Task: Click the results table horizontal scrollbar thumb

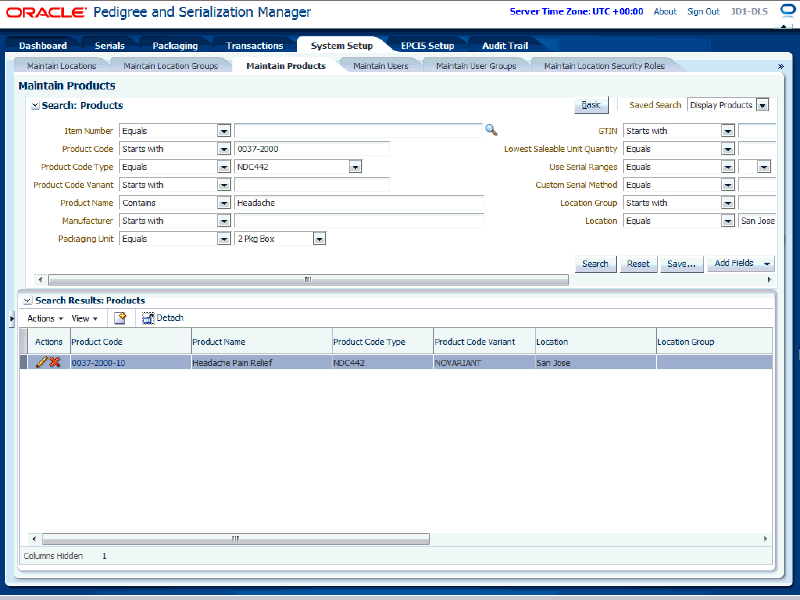Action: [236, 539]
